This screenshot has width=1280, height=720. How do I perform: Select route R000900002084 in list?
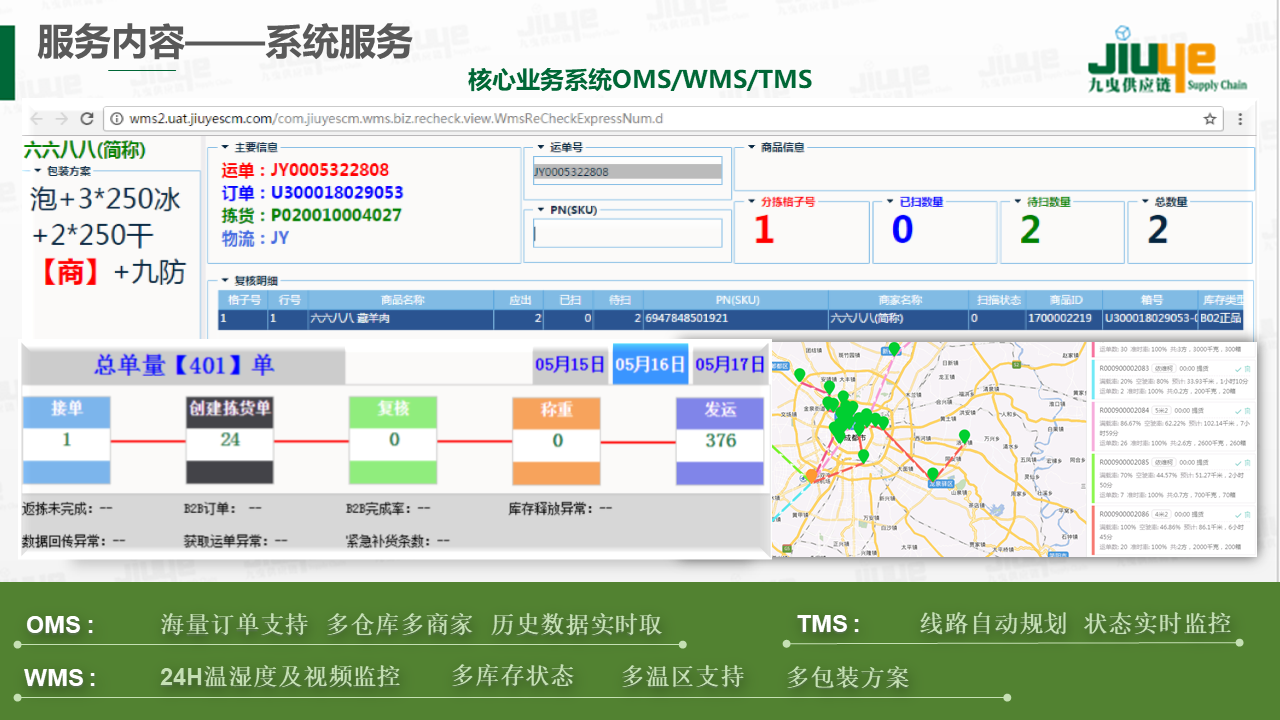point(1173,427)
